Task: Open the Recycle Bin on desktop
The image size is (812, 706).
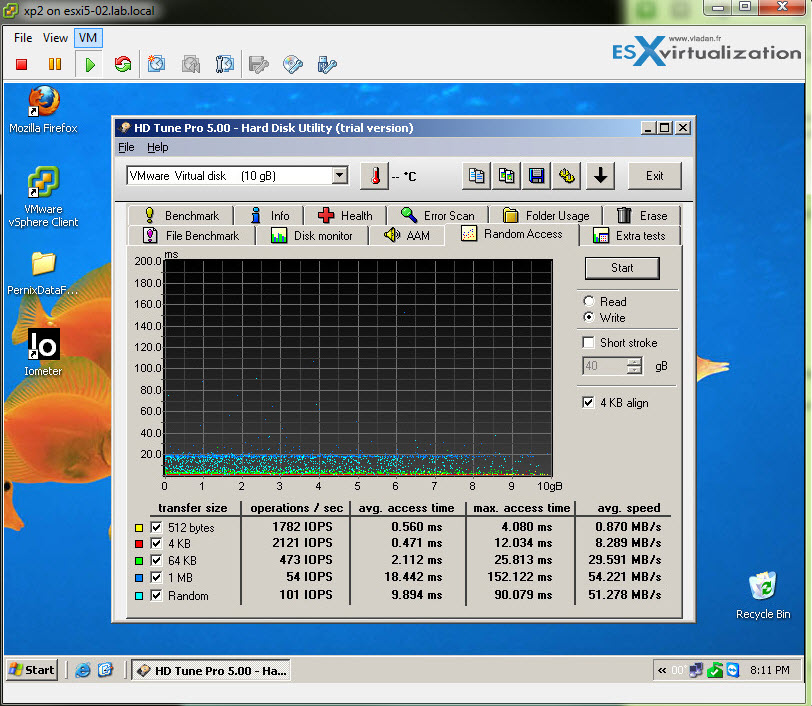Action: point(763,595)
